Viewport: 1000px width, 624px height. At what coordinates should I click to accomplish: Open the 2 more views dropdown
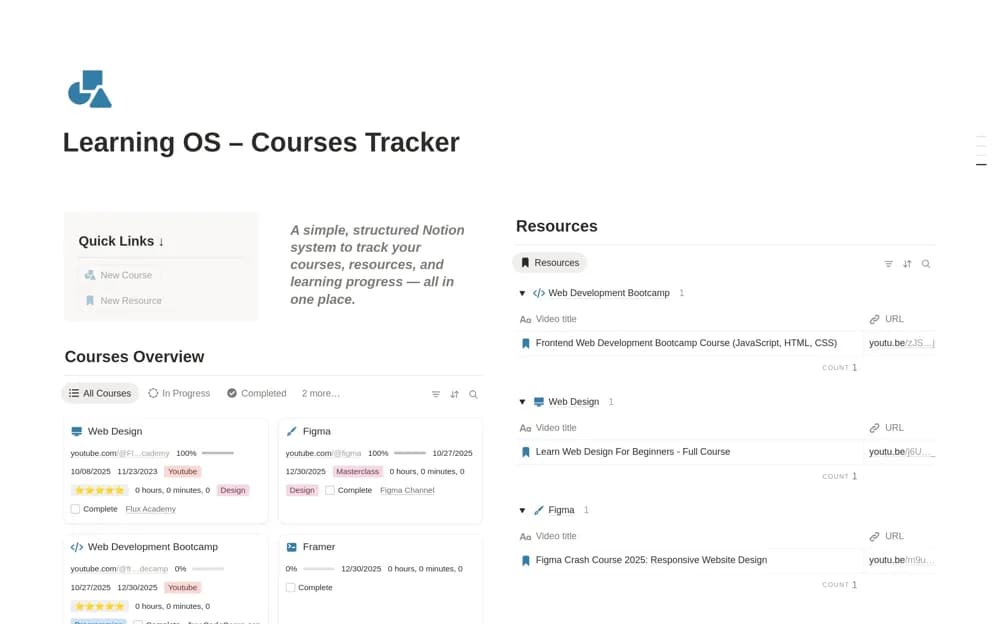321,393
